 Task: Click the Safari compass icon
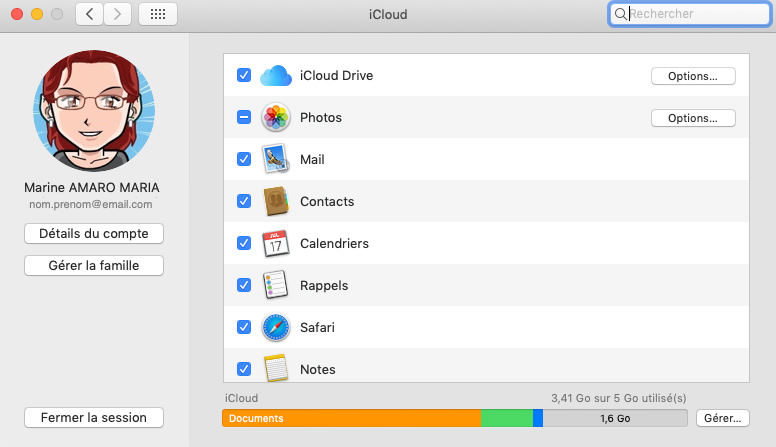(x=276, y=327)
